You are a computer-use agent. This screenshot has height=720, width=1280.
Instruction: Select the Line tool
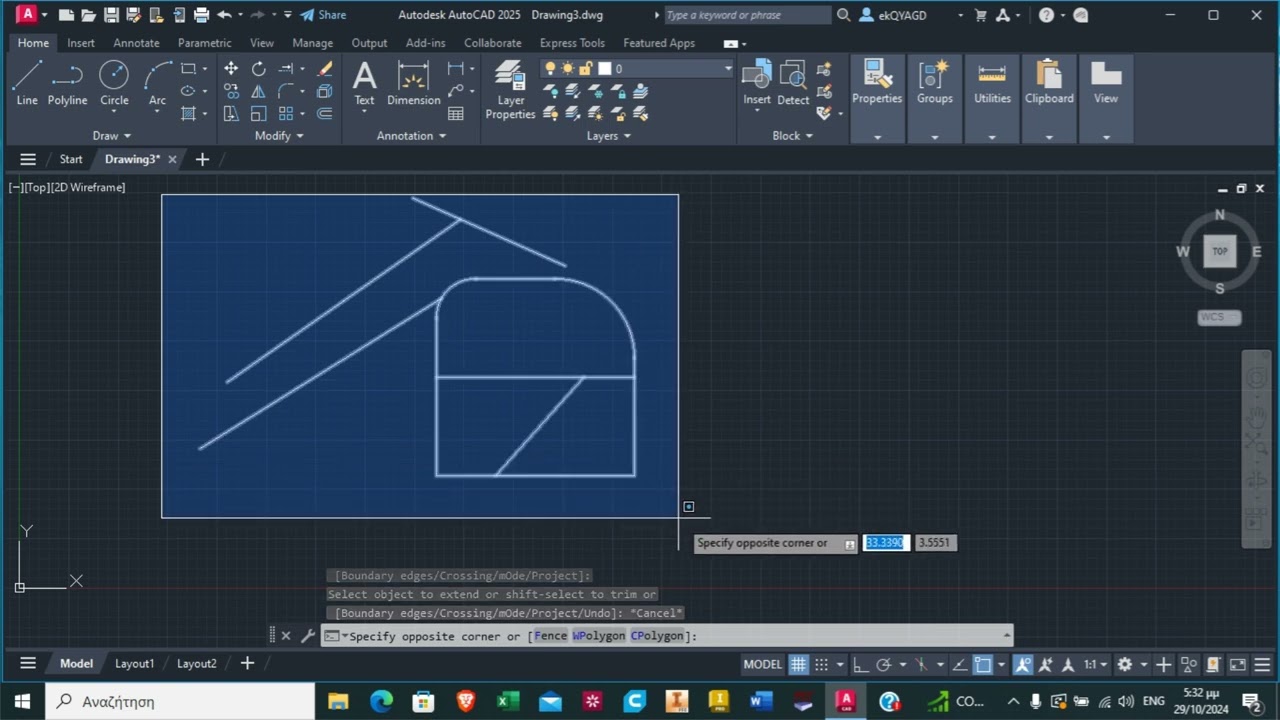tap(27, 82)
